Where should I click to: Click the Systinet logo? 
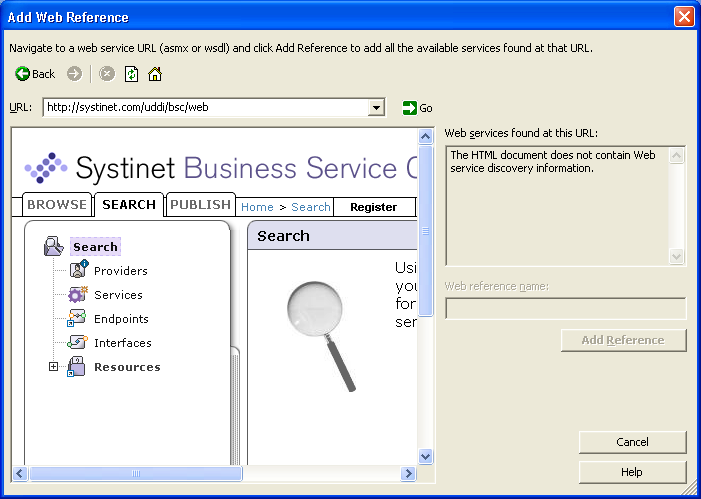[46, 168]
